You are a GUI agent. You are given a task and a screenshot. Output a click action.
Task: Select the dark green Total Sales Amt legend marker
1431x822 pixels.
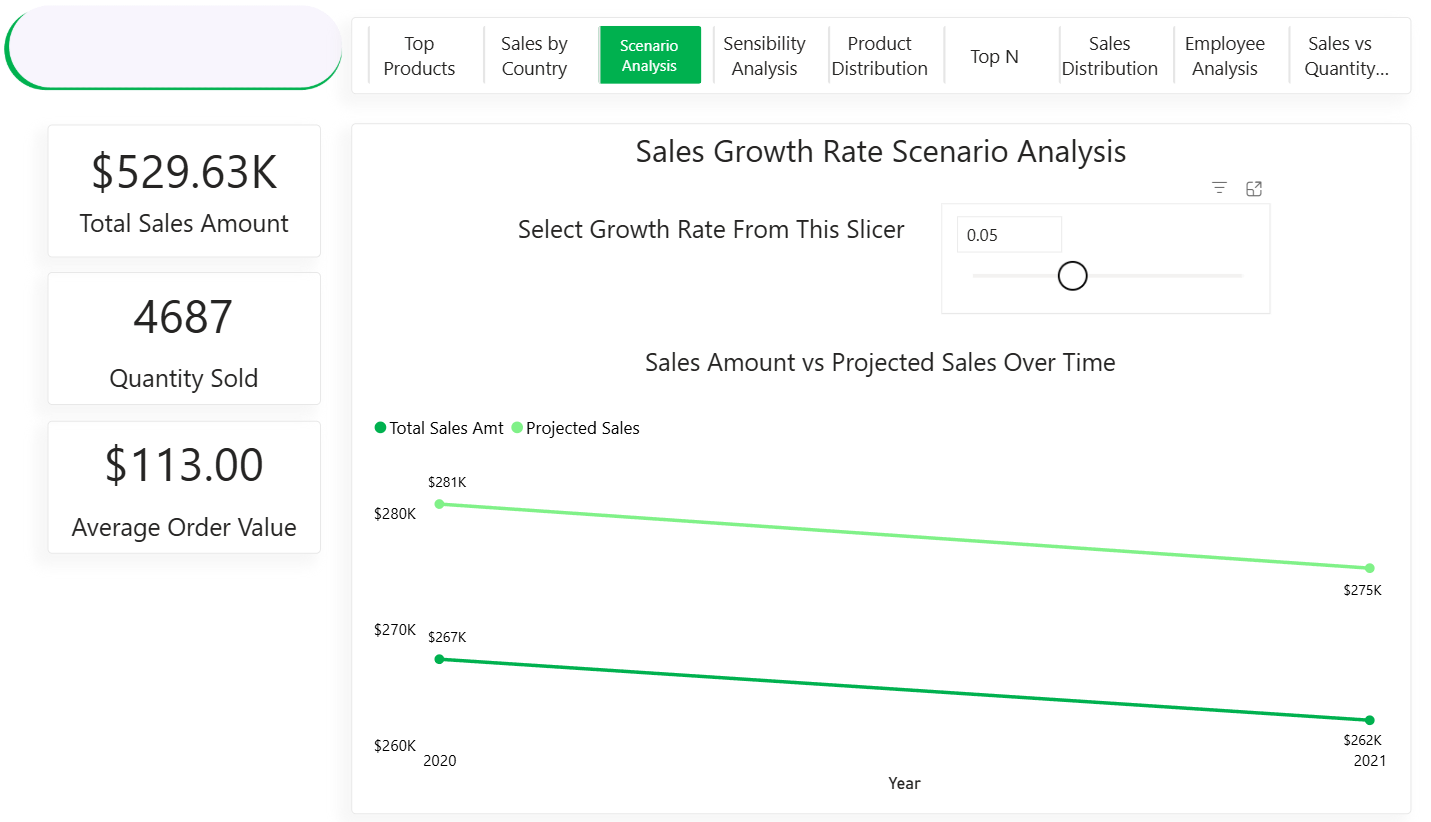coord(381,427)
